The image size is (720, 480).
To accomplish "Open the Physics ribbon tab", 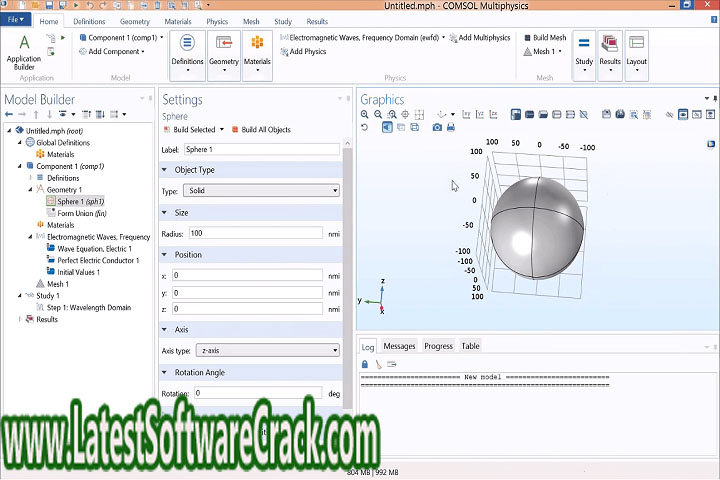I will pos(217,21).
